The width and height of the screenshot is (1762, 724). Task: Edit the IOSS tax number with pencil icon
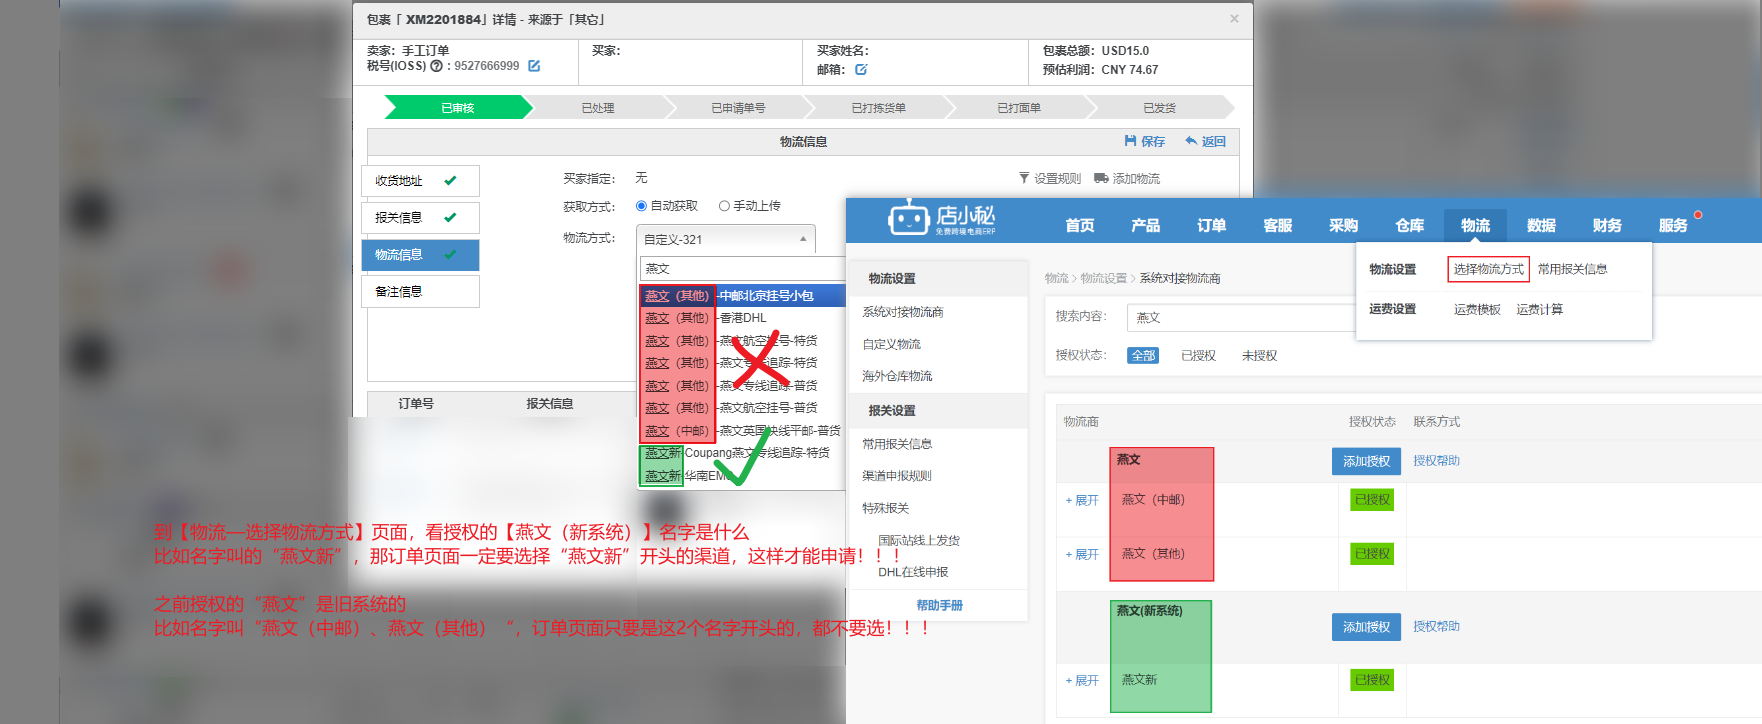pos(534,66)
